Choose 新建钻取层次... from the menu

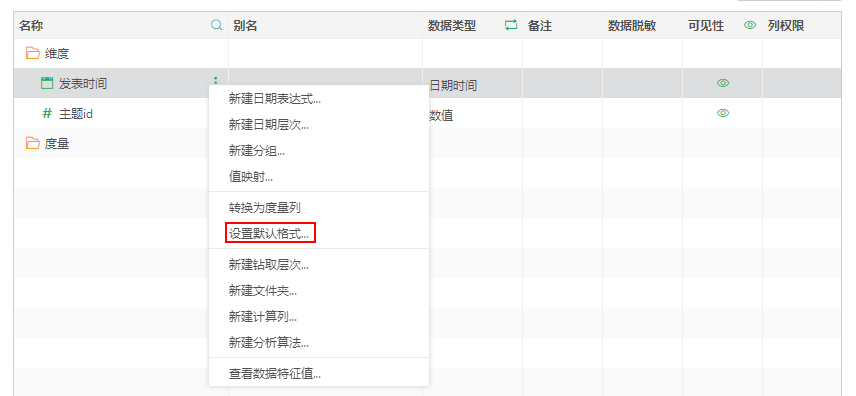(269, 265)
